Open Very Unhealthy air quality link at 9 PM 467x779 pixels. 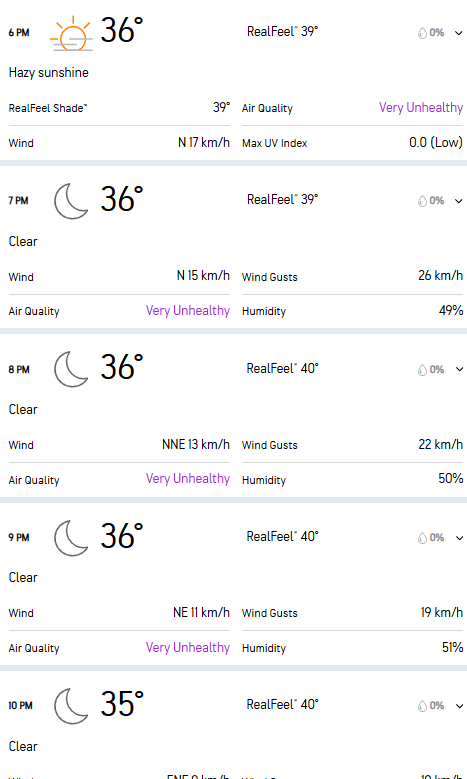pyautogui.click(x=188, y=647)
